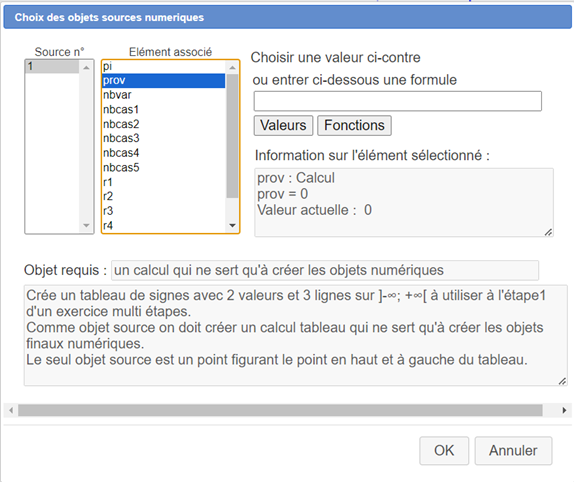
Task: Confirm the dialog with OK
Action: (444, 451)
